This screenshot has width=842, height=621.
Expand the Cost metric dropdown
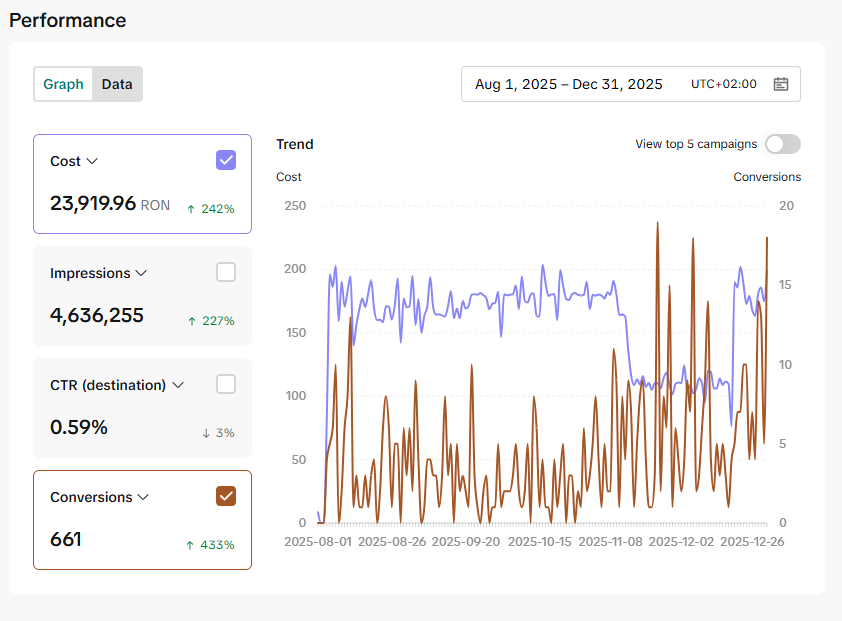92,161
